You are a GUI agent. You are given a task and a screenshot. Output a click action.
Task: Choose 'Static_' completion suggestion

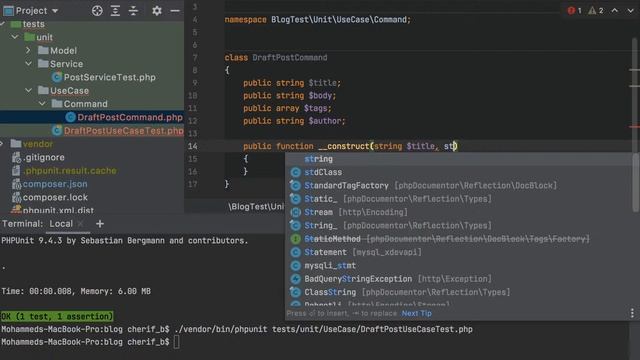[x=459, y=199]
